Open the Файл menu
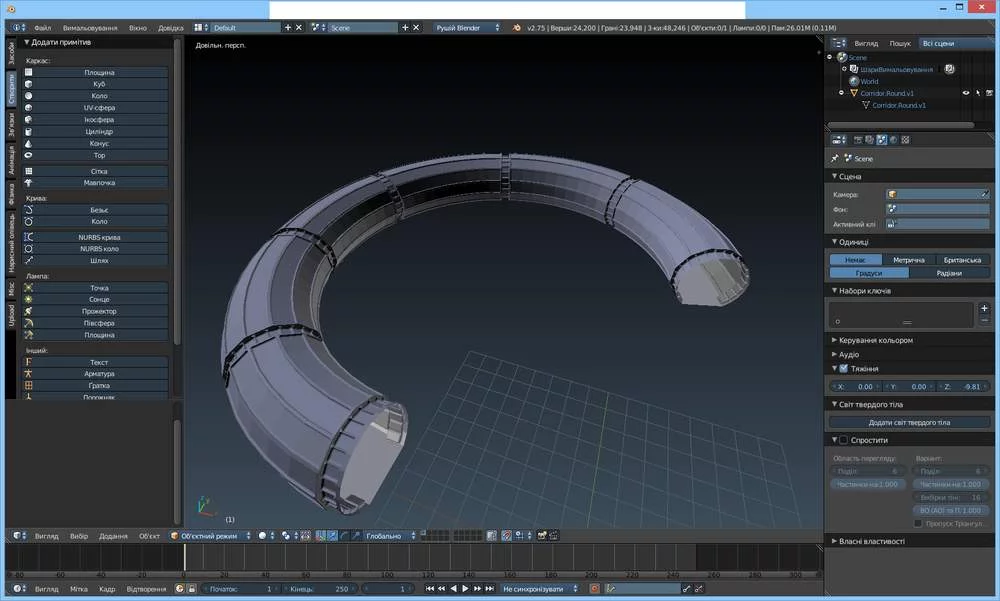Screen dimensions: 1000x601 [x=42, y=28]
